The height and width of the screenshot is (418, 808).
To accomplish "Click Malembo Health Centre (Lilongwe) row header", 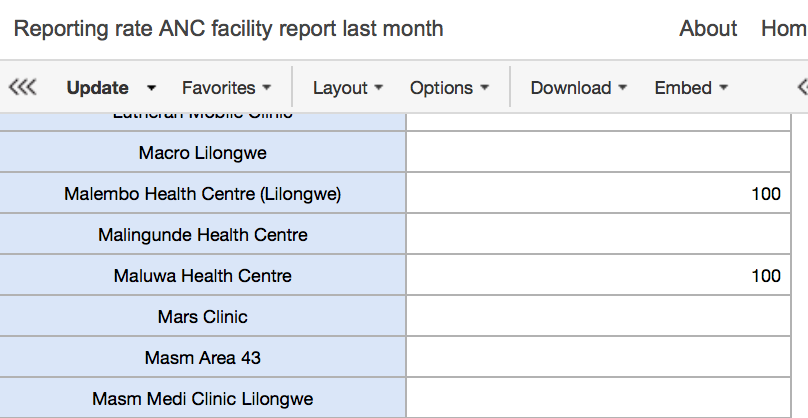I will point(203,194).
